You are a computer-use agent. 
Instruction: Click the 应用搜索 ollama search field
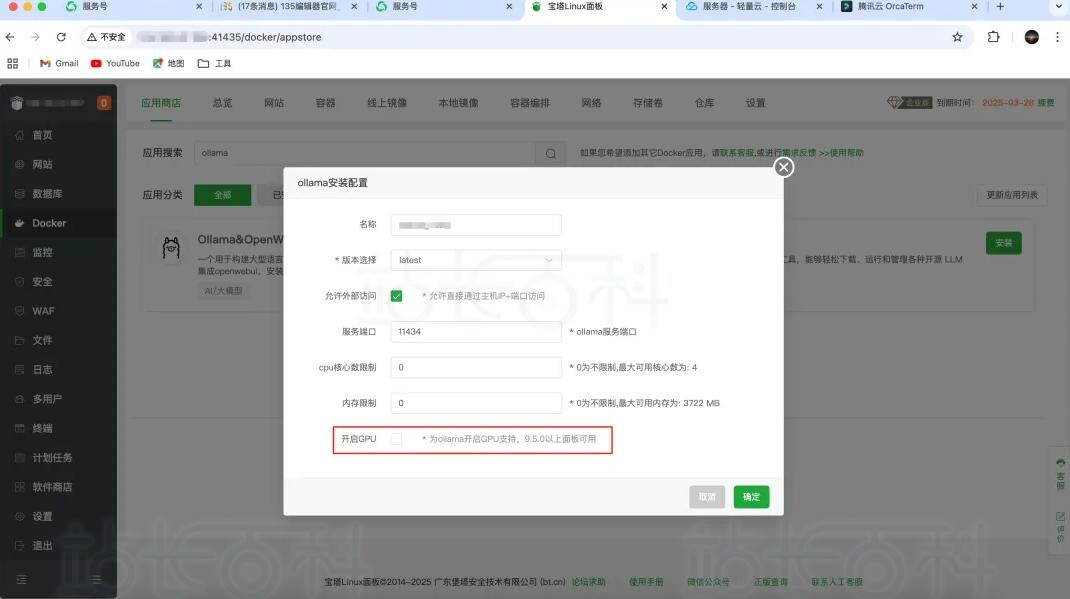(x=364, y=153)
